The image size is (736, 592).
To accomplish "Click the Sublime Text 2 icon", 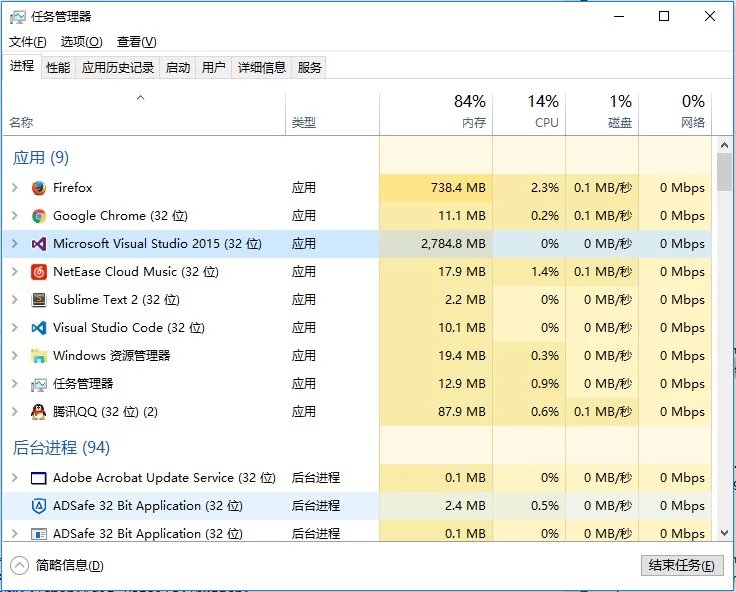I will [38, 300].
